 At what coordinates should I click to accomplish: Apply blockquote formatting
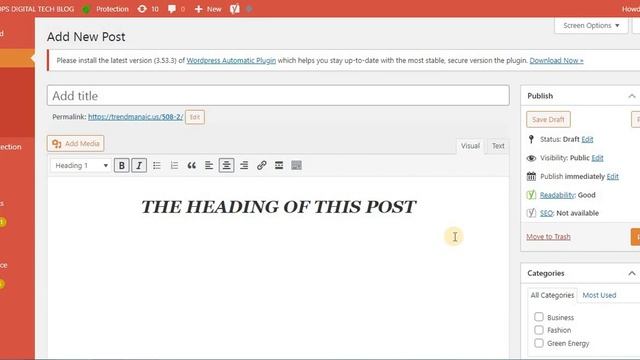click(x=191, y=165)
